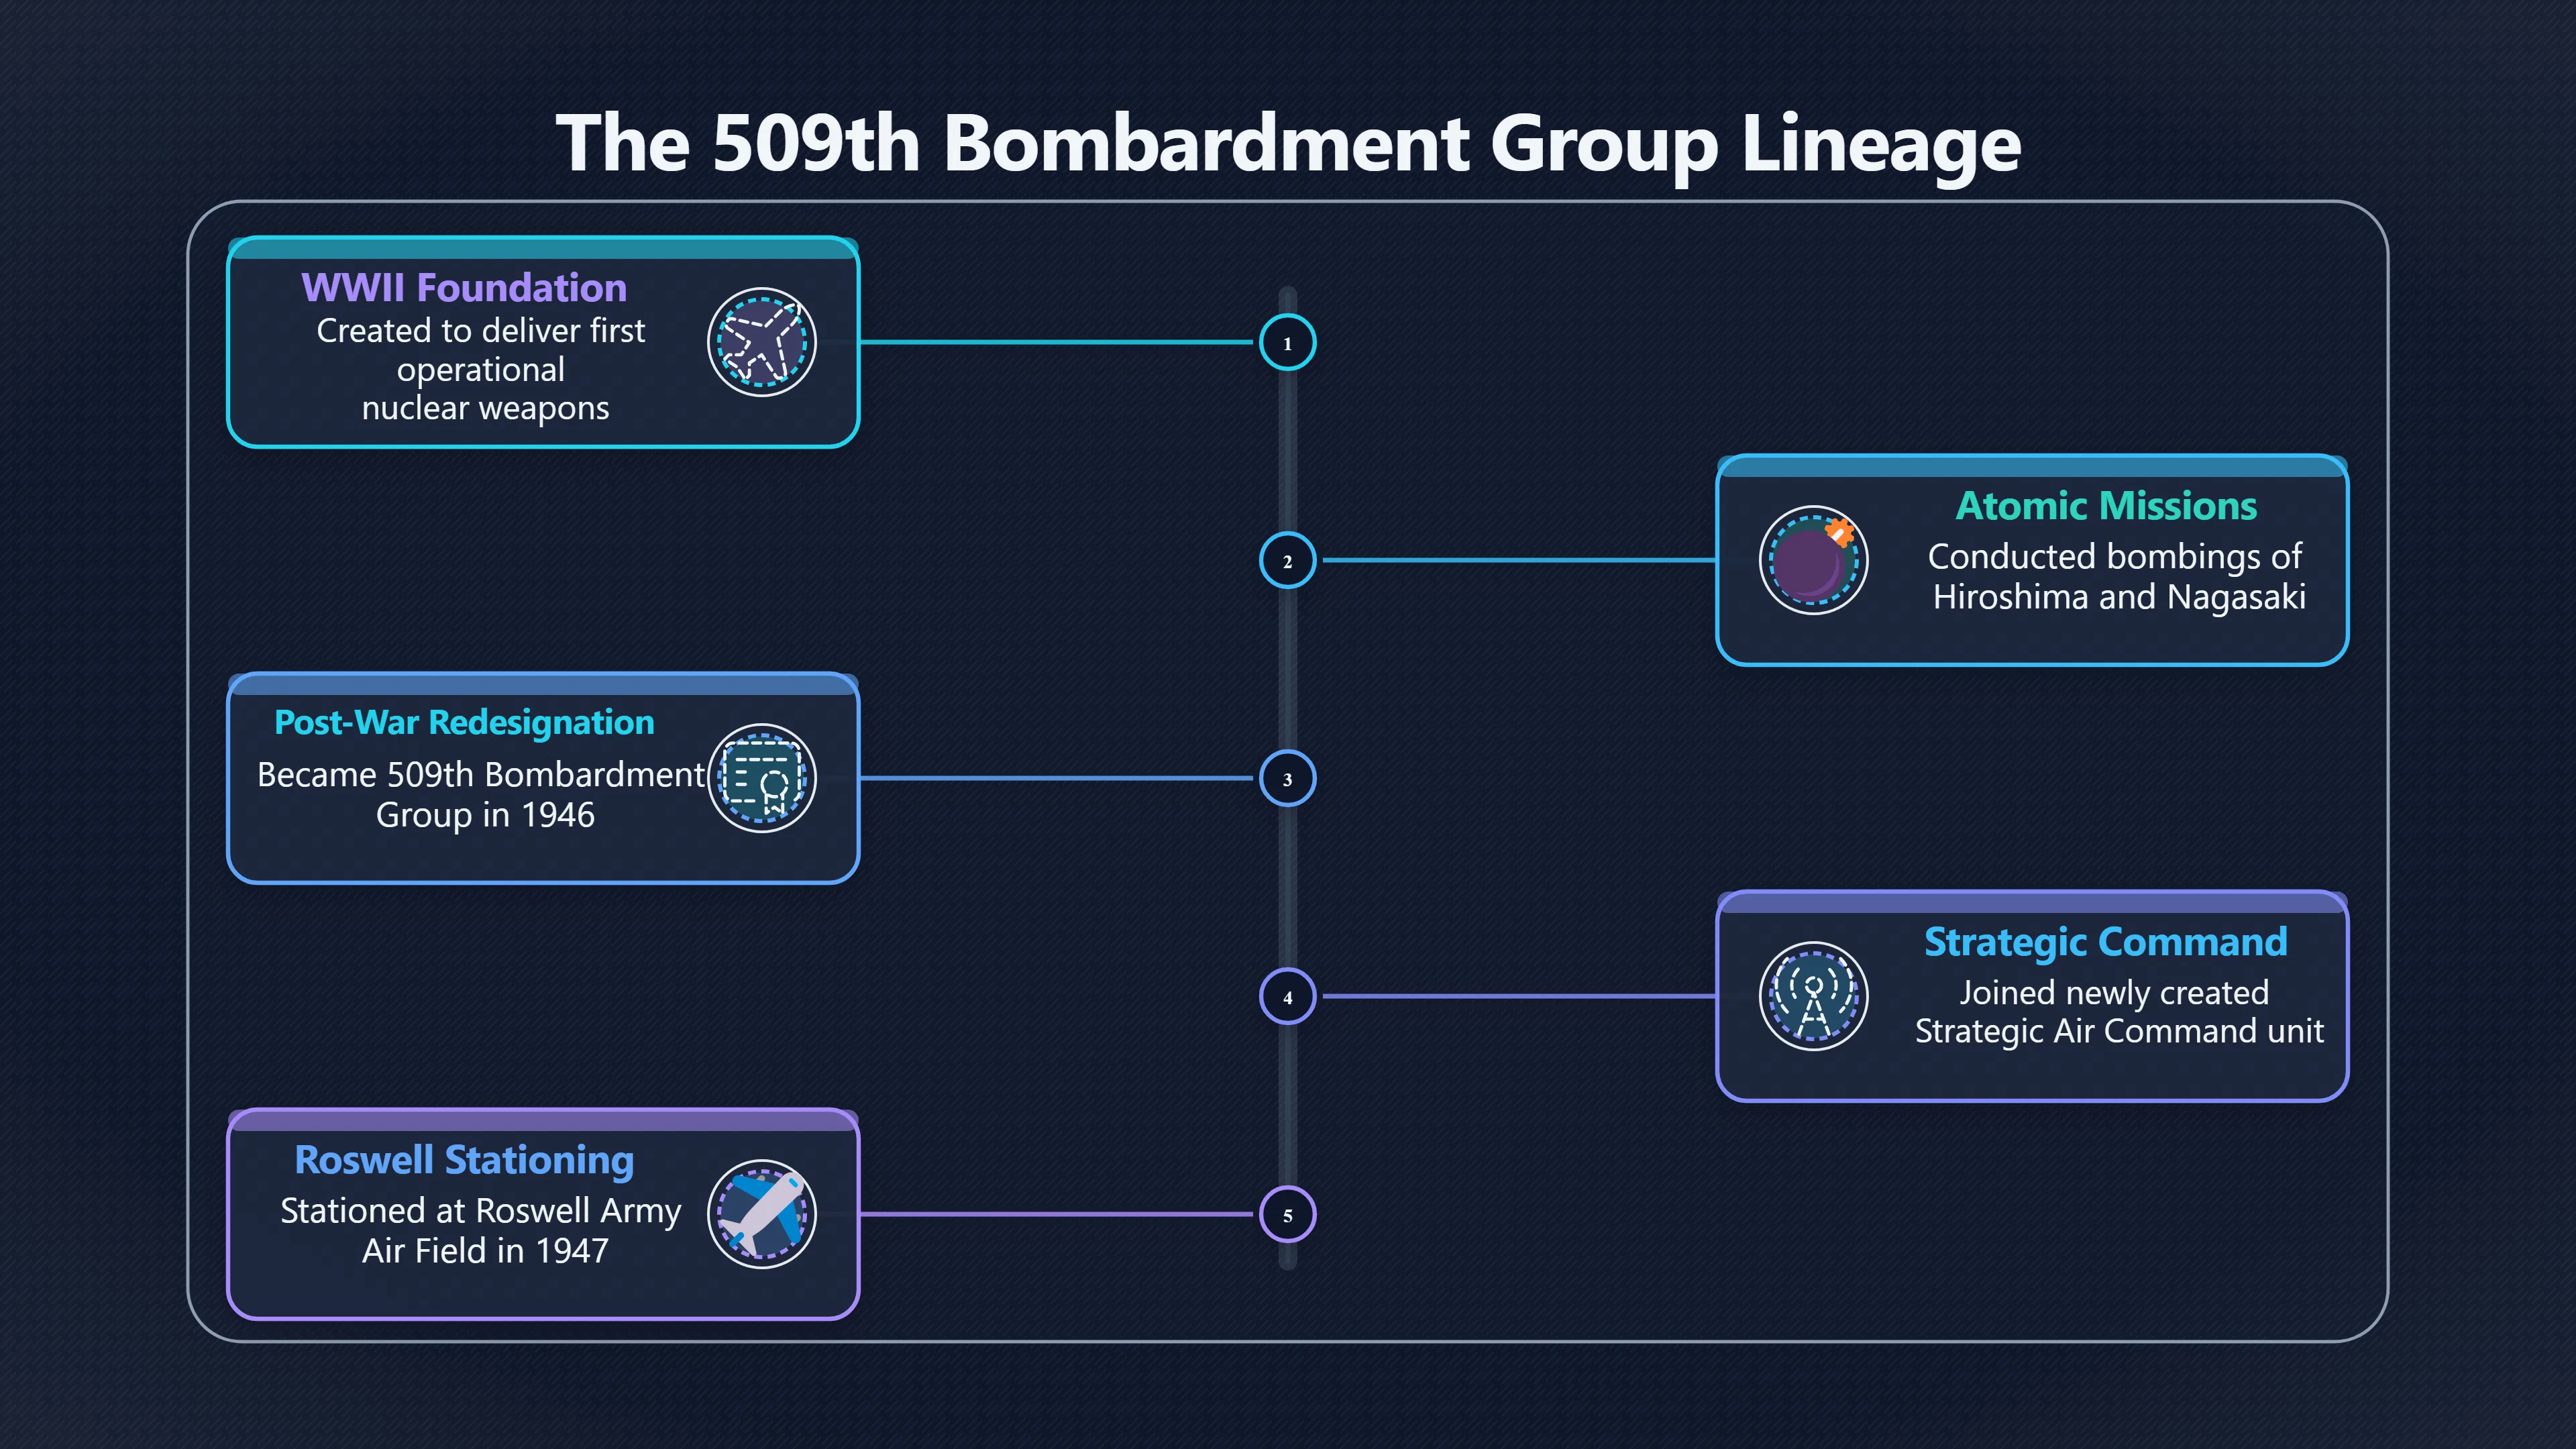The width and height of the screenshot is (2576, 1449).
Task: Select timeline marker number 4
Action: pyautogui.click(x=1287, y=996)
